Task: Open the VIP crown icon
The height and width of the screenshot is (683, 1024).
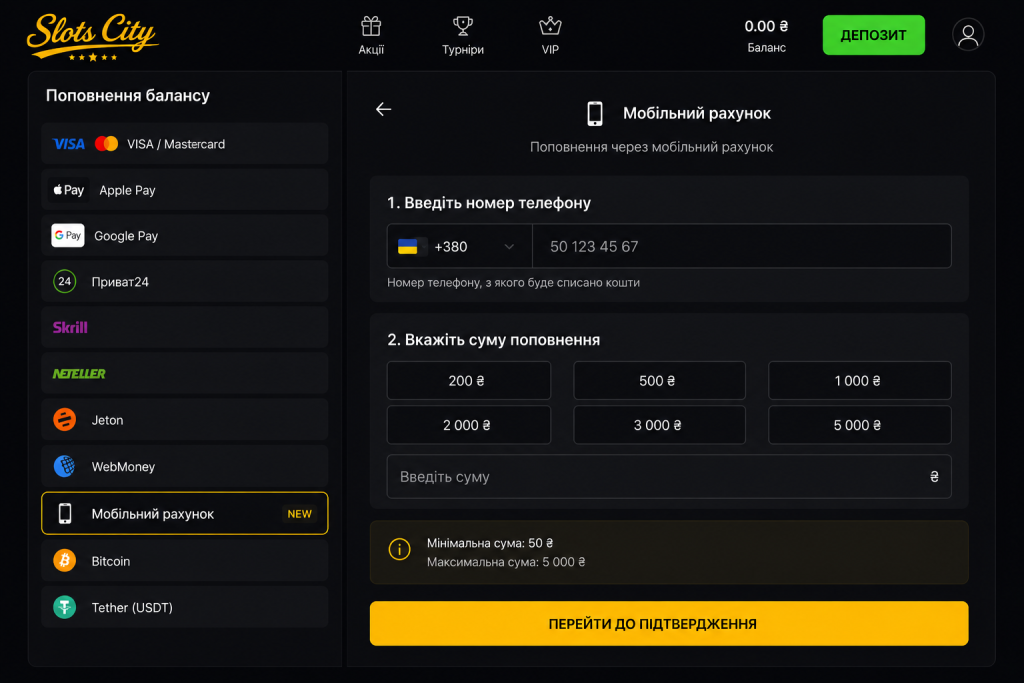Action: (x=550, y=27)
